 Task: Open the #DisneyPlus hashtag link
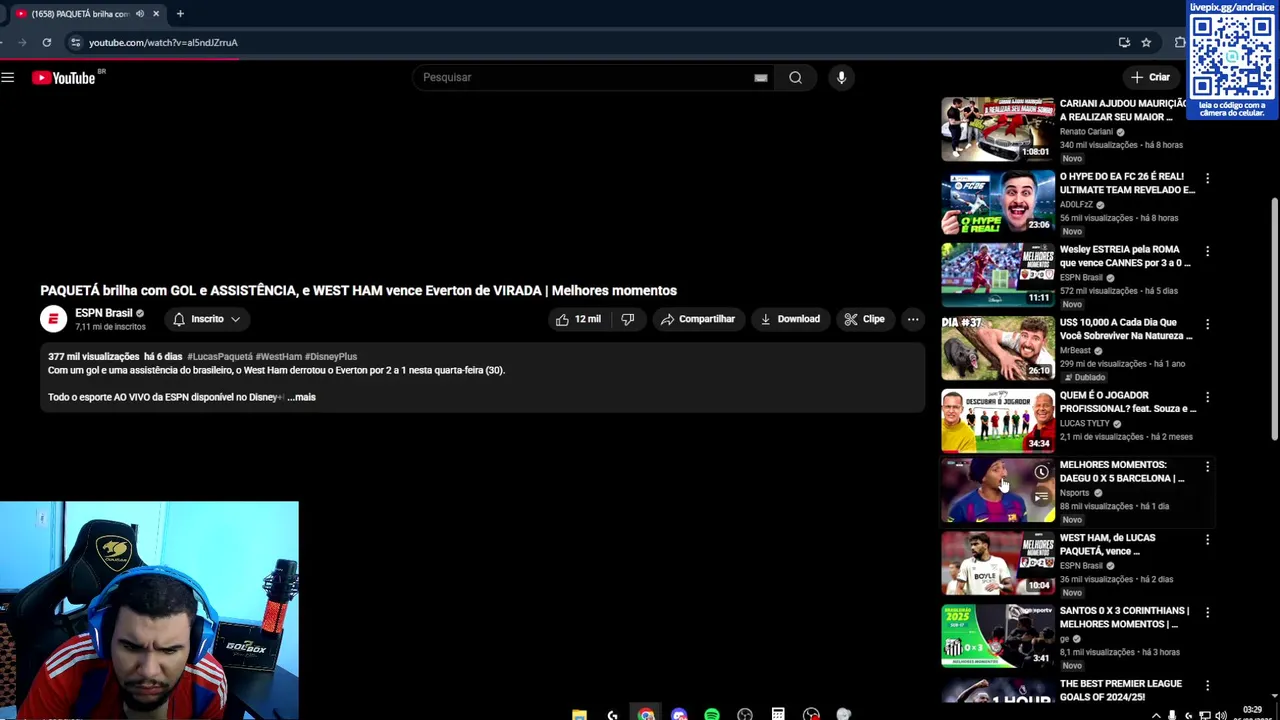[331, 356]
